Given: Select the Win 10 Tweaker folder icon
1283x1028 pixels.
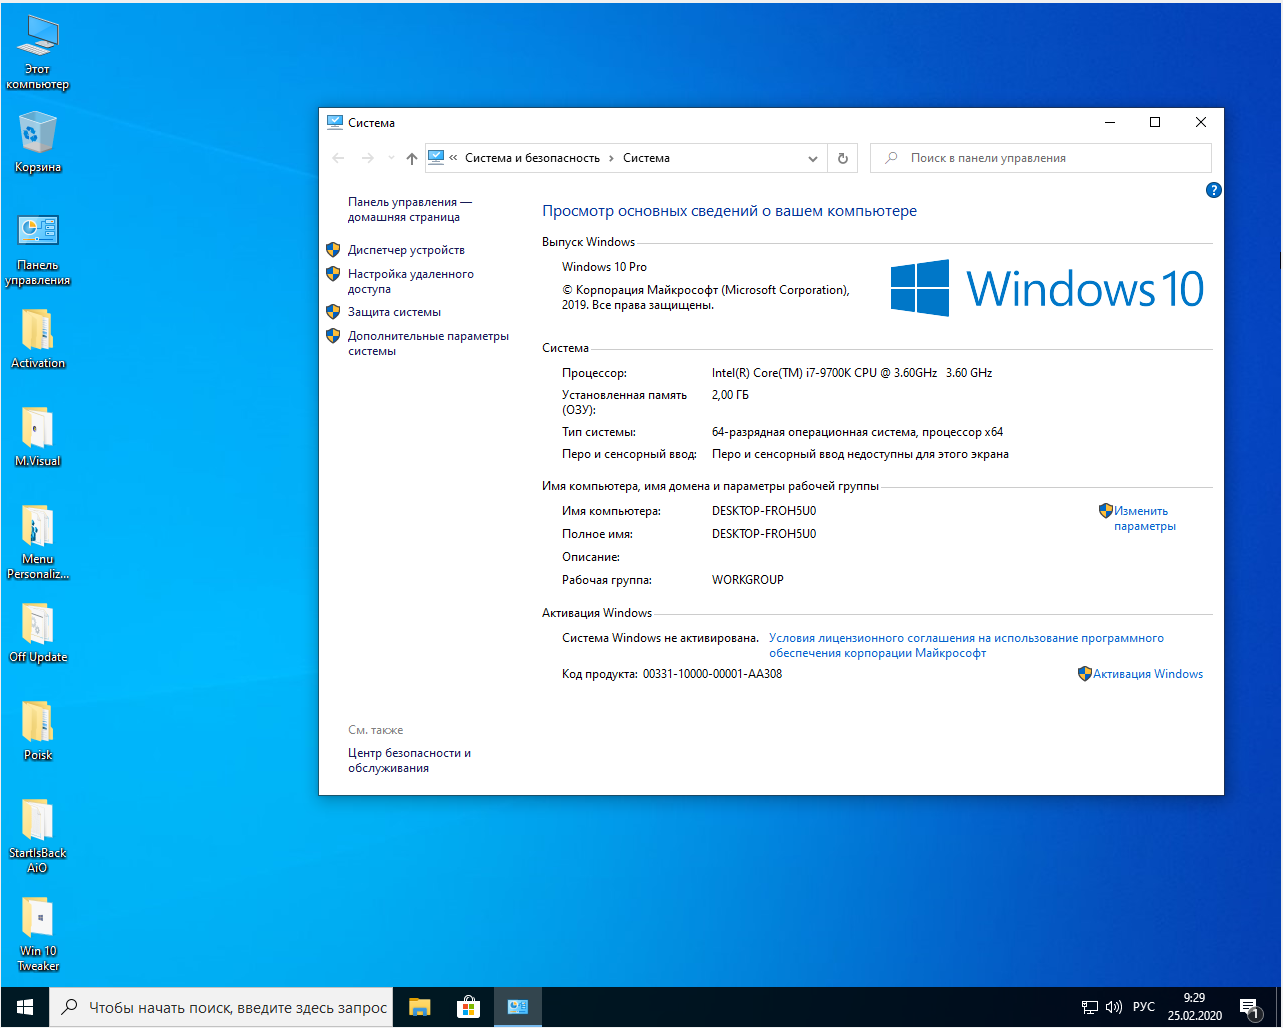Looking at the screenshot, I should [38, 933].
